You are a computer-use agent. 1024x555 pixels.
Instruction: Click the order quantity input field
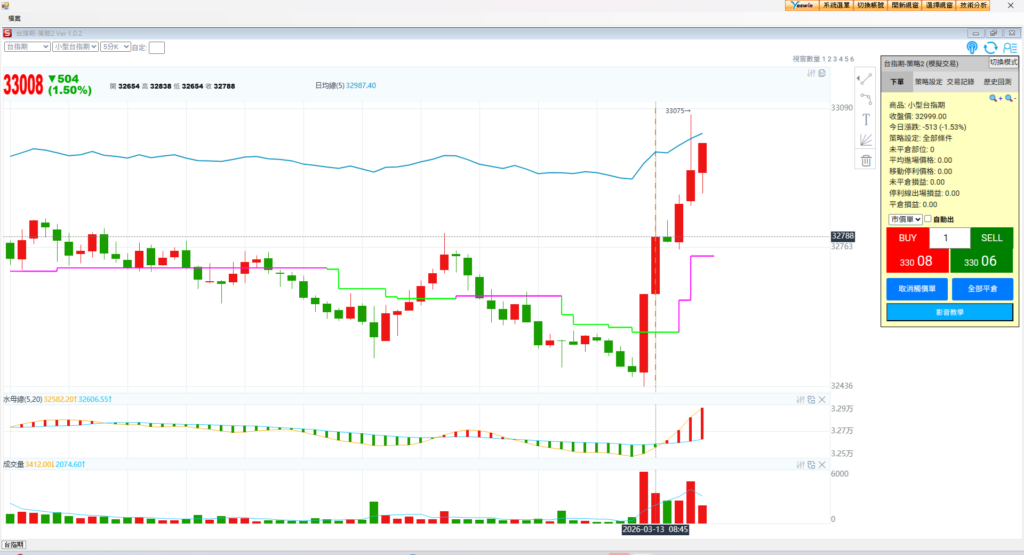[949, 238]
